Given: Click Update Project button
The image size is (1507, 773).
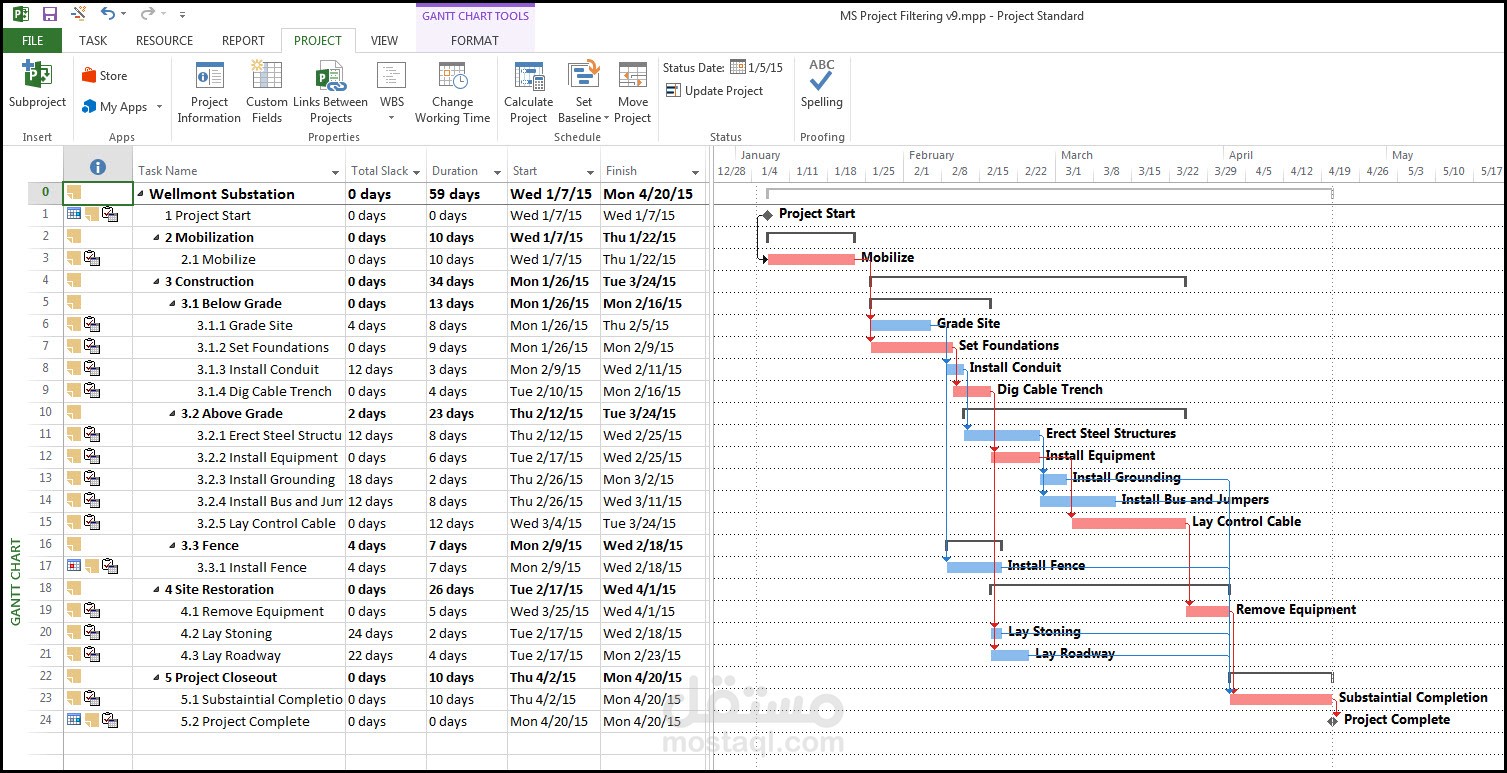Looking at the screenshot, I should pos(714,91).
